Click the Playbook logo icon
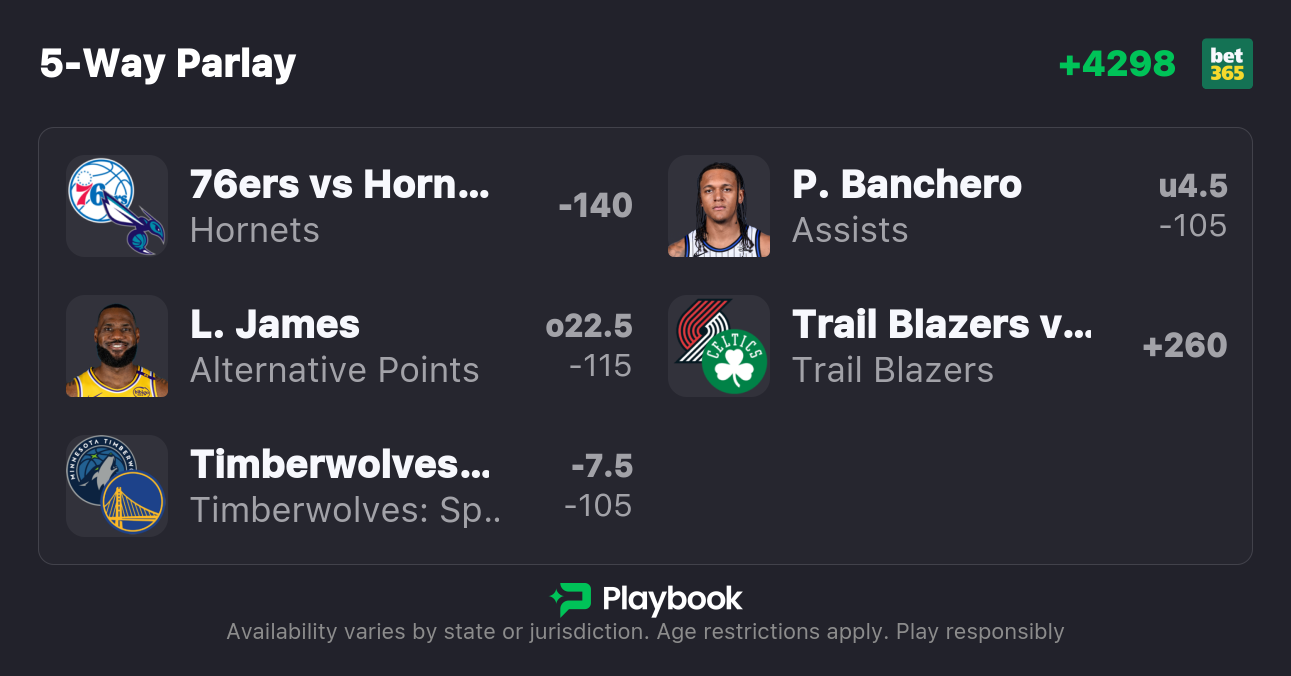 pos(571,599)
